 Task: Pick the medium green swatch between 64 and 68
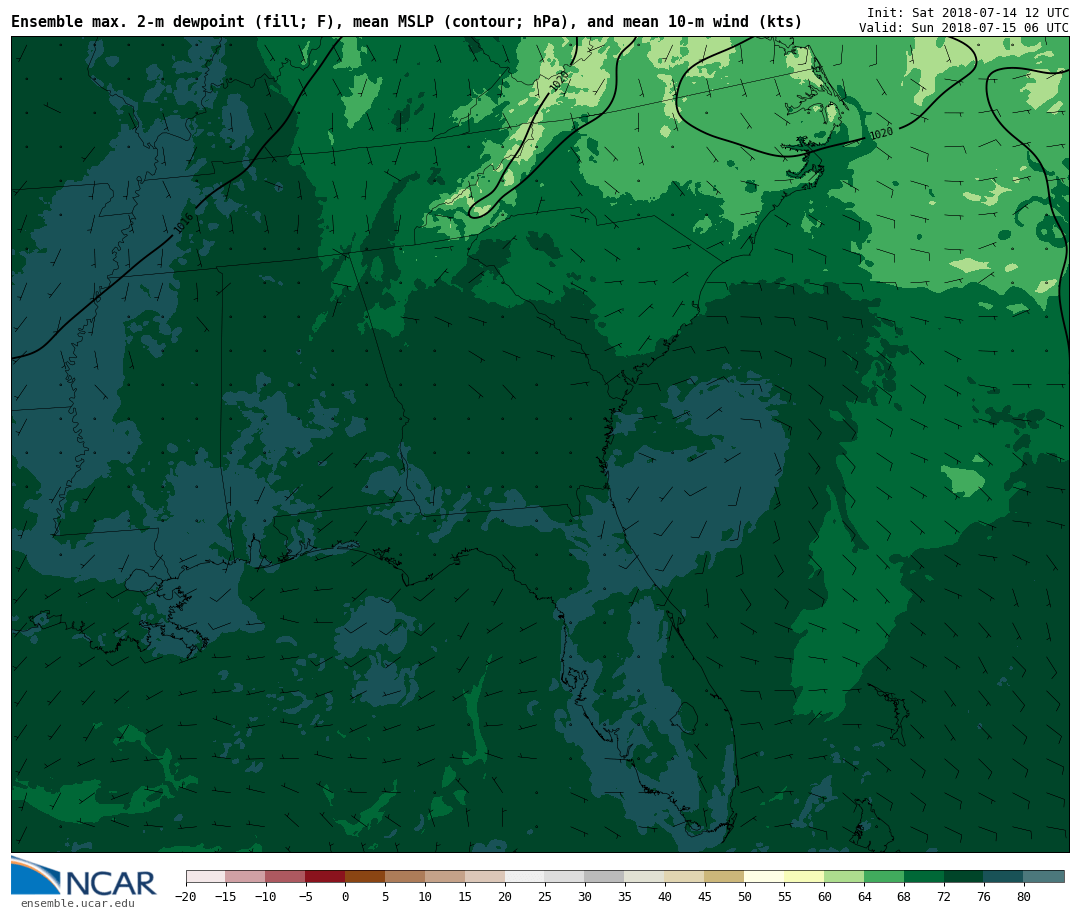pyautogui.click(x=884, y=877)
